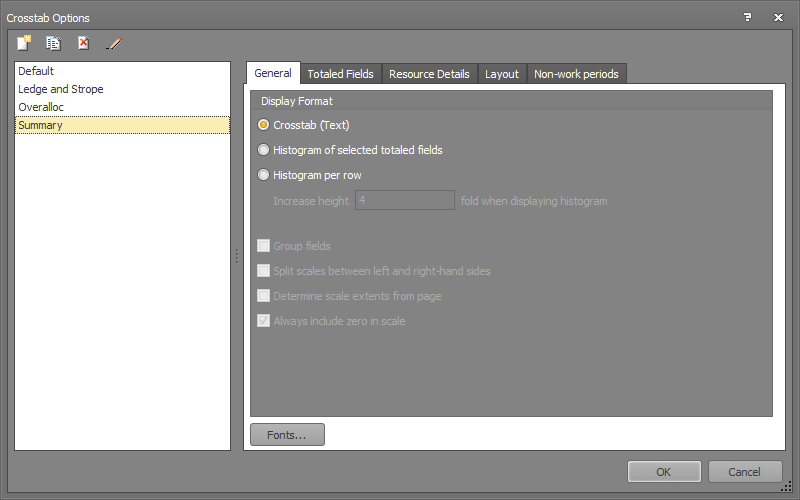Choose Histogram of selected totaled fields
The height and width of the screenshot is (500, 800).
coord(264,150)
